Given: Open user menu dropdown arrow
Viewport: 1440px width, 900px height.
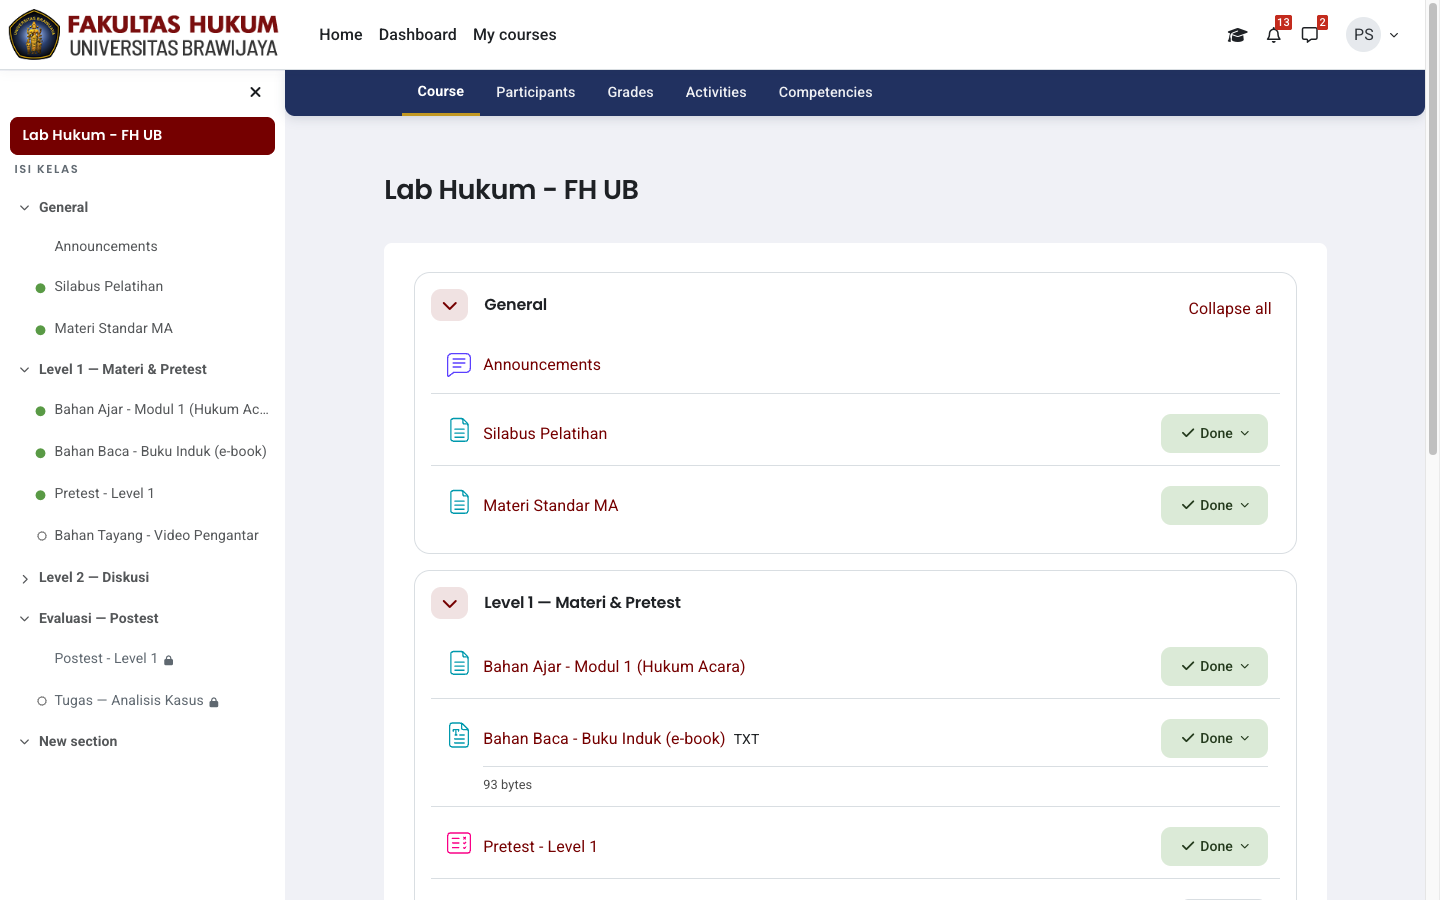Looking at the screenshot, I should point(1394,35).
